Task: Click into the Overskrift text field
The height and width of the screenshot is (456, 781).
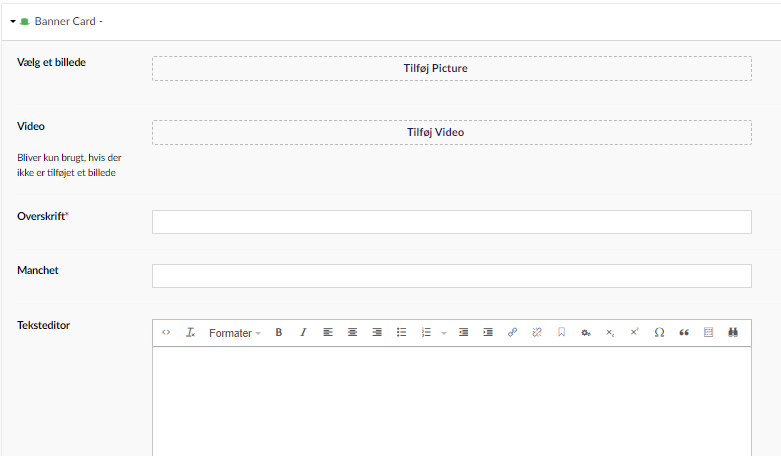Action: [451, 222]
